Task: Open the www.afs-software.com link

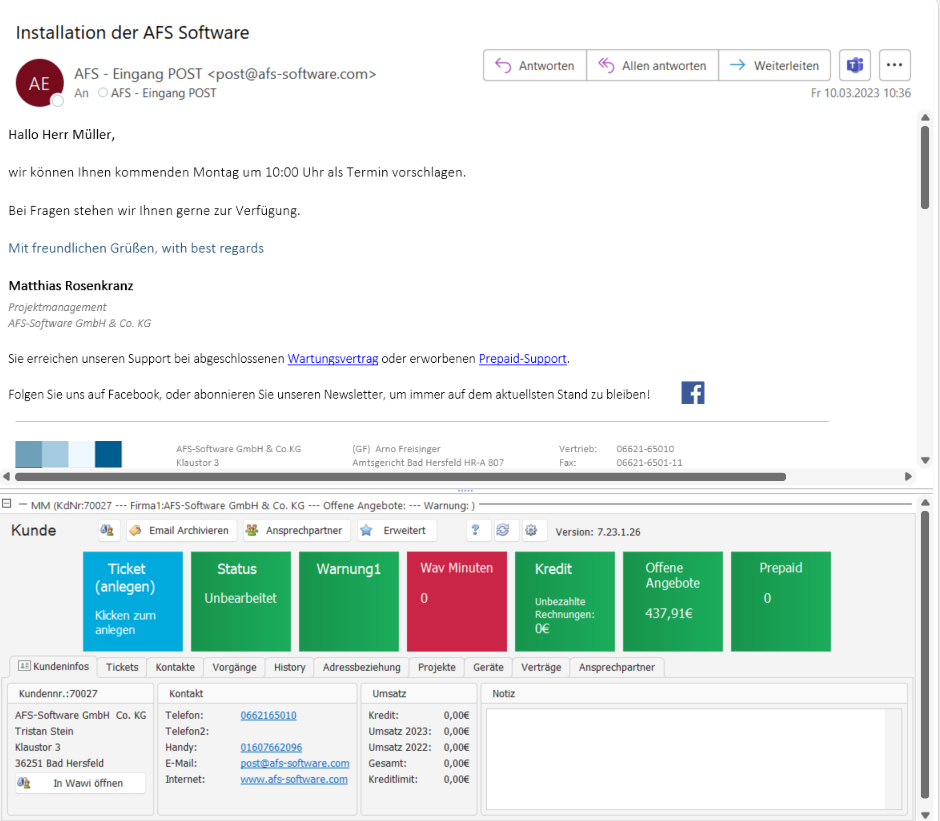Action: coord(294,779)
